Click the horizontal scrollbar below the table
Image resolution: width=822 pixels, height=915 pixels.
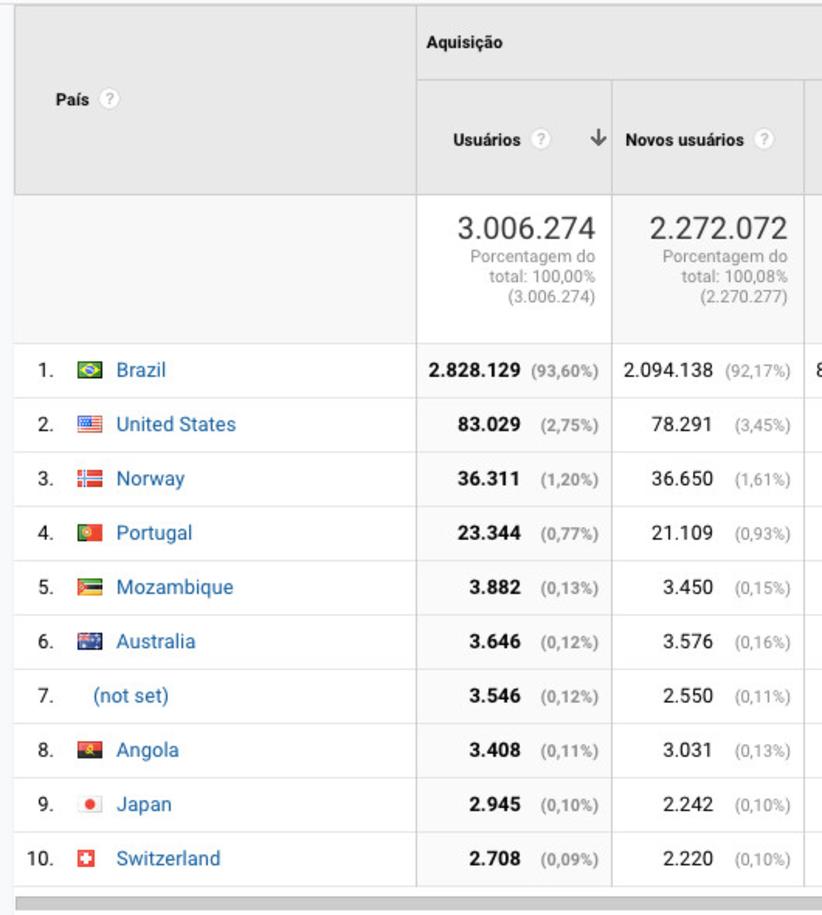[x=418, y=904]
